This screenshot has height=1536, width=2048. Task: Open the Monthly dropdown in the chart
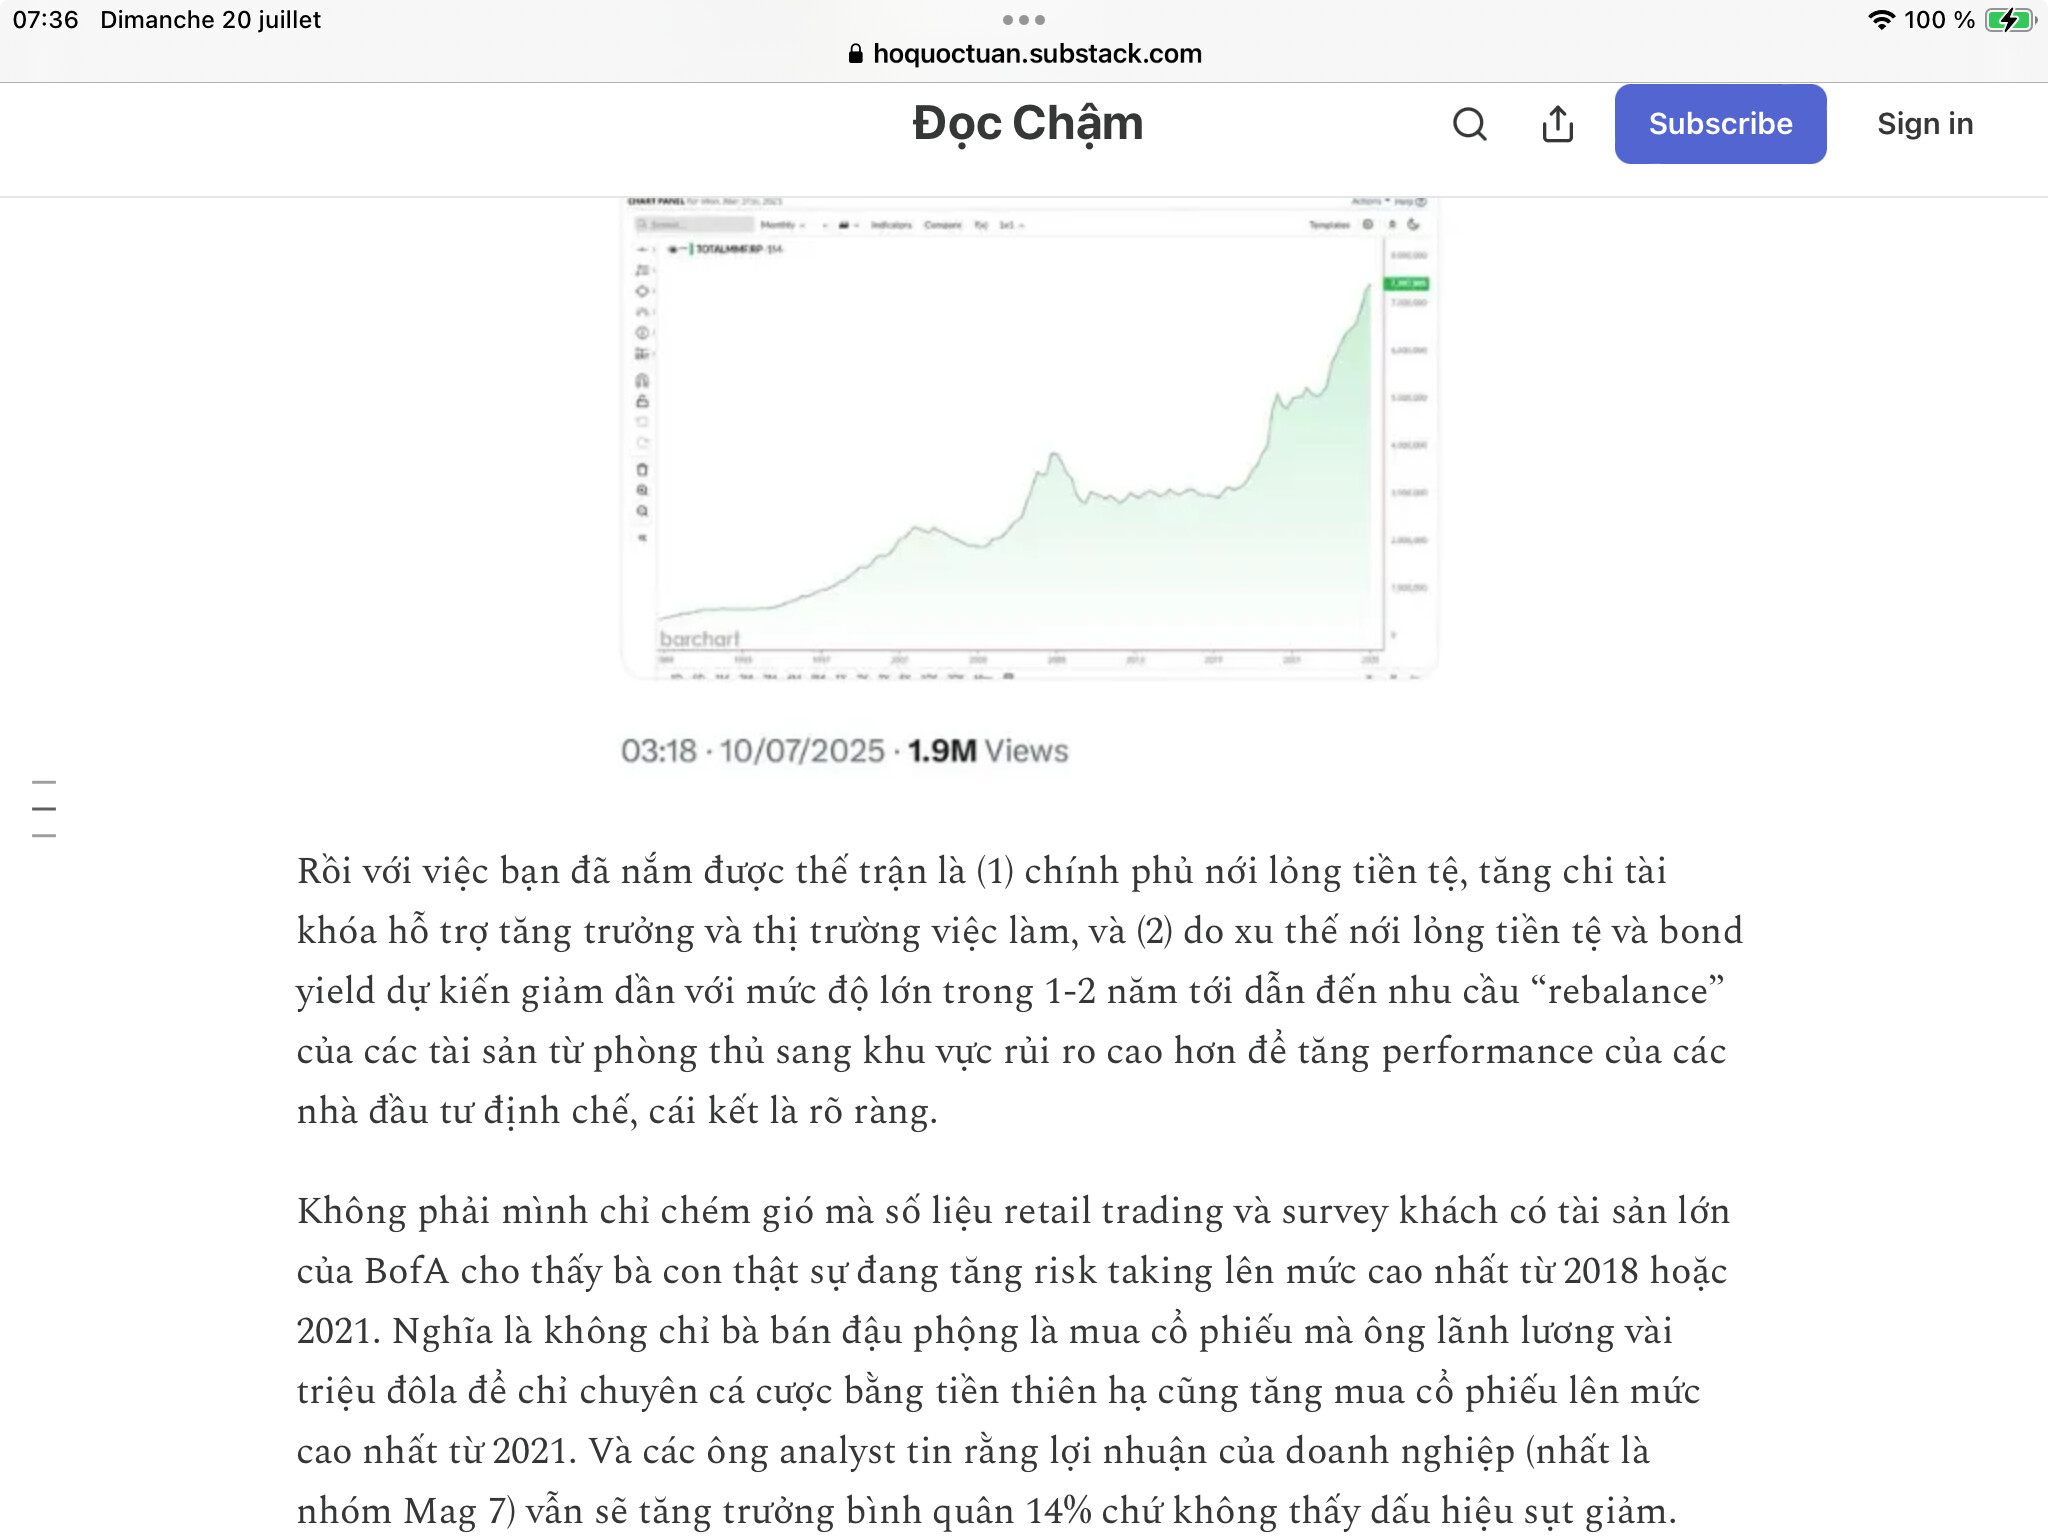782,225
